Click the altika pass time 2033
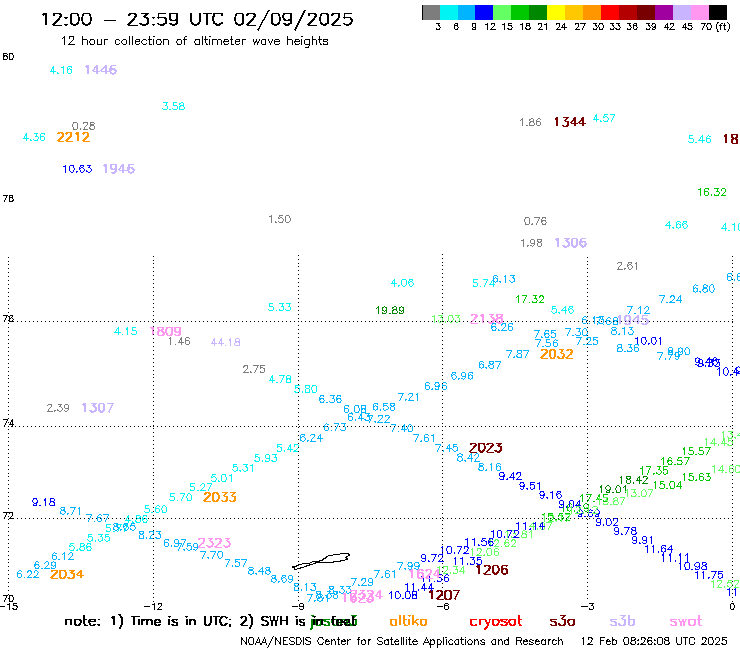 219,497
